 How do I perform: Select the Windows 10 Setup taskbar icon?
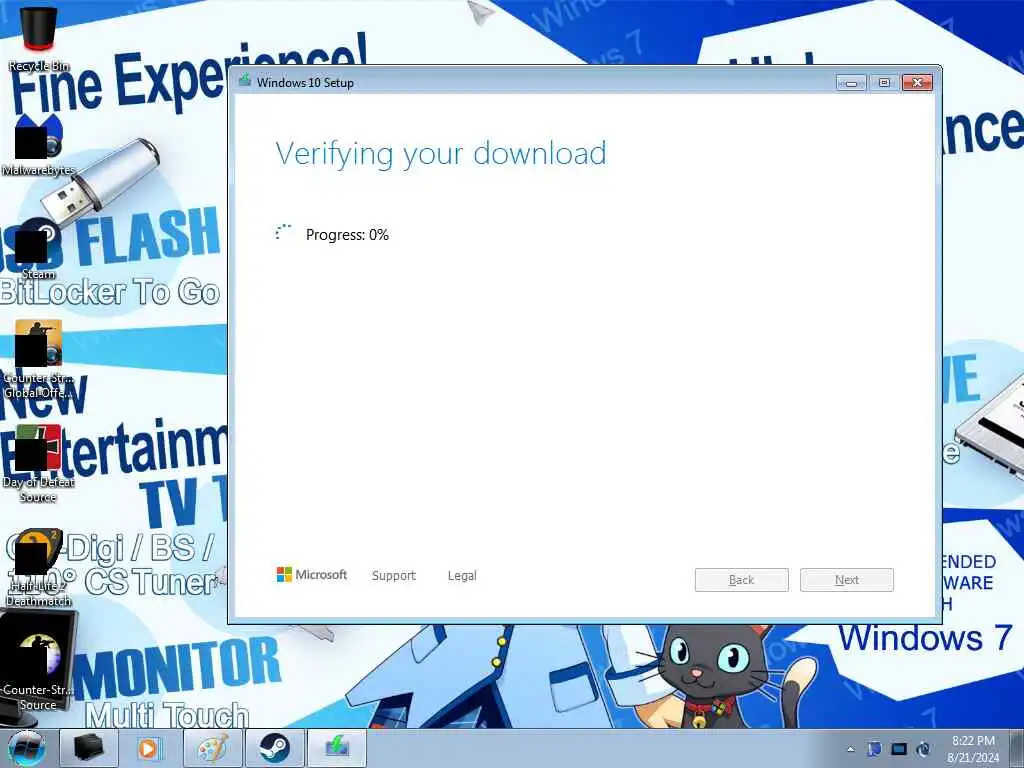[337, 748]
